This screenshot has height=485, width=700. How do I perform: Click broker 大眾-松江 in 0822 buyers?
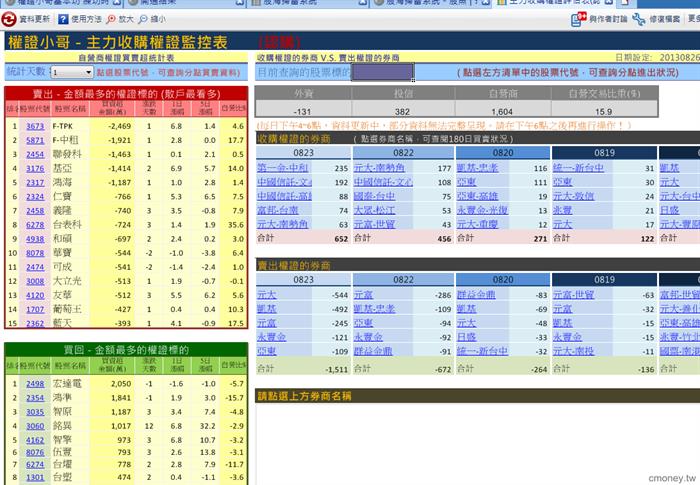pos(374,210)
